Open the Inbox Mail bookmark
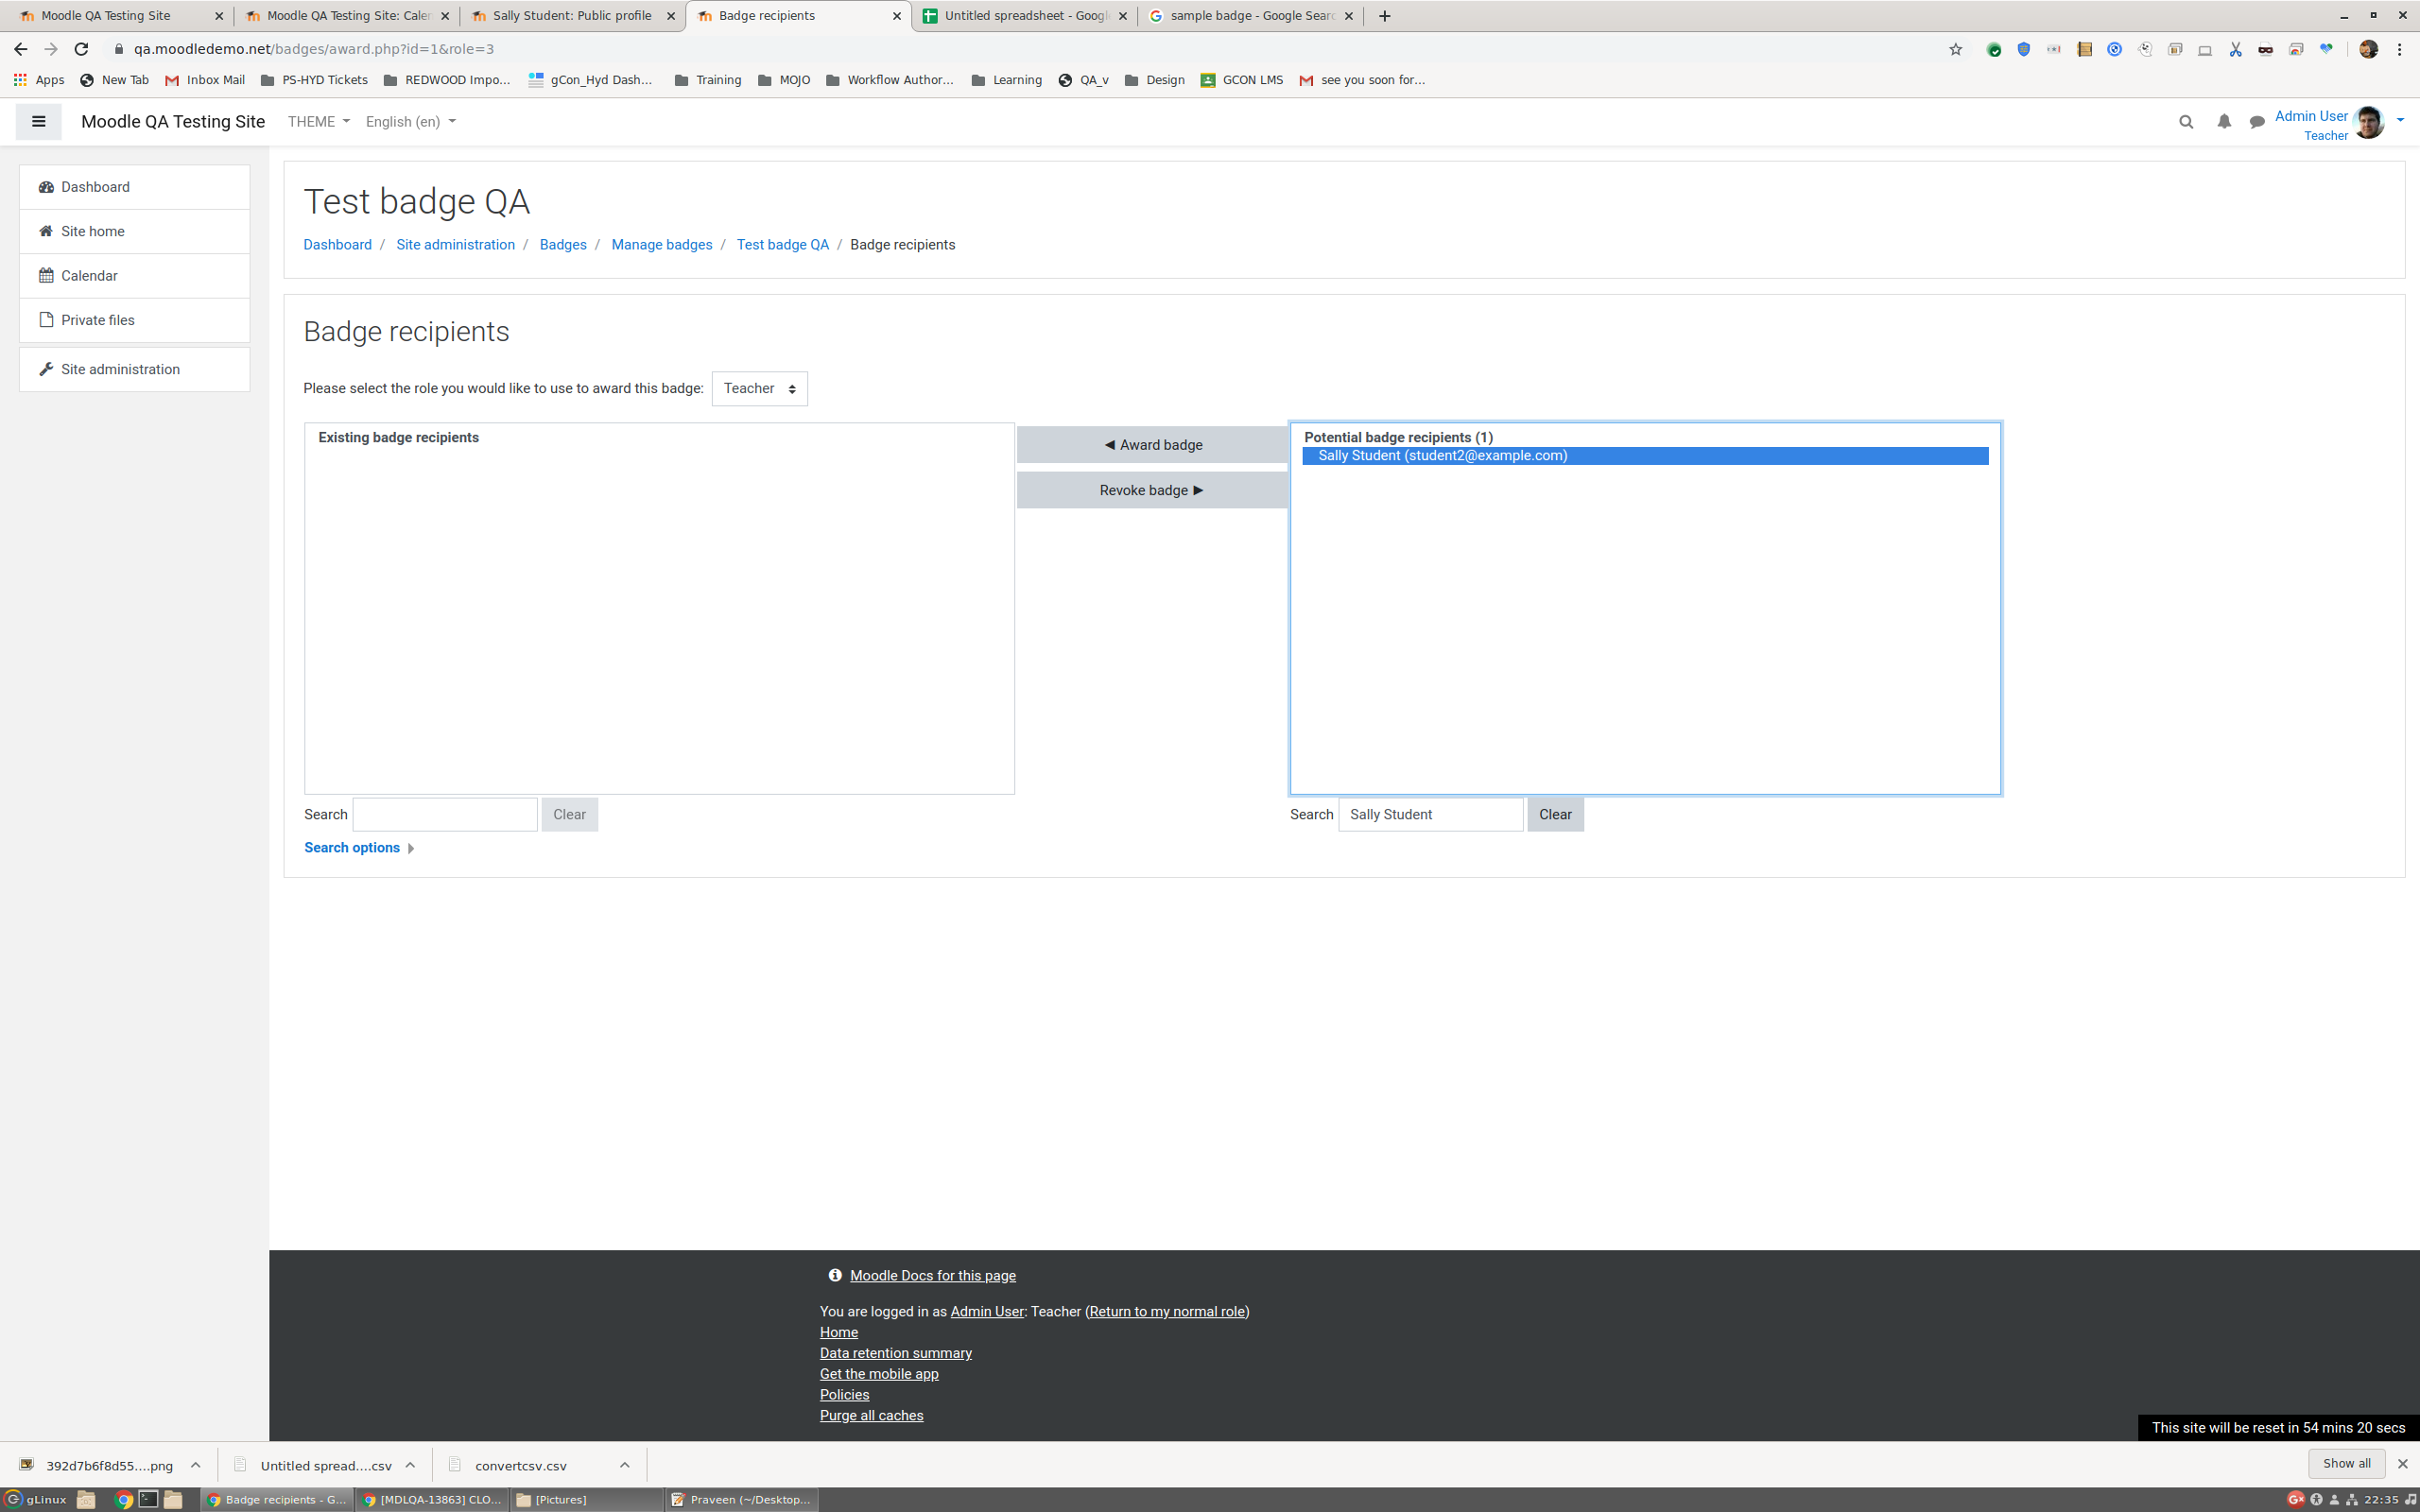The width and height of the screenshot is (2420, 1512). (x=205, y=80)
